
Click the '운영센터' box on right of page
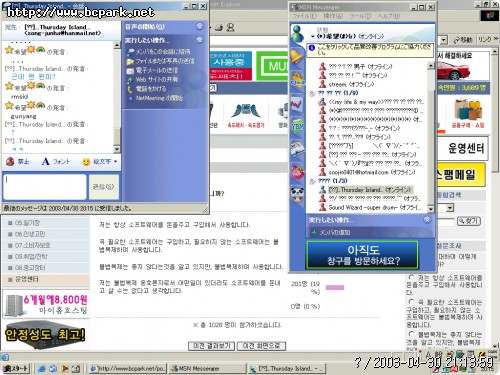[464, 148]
